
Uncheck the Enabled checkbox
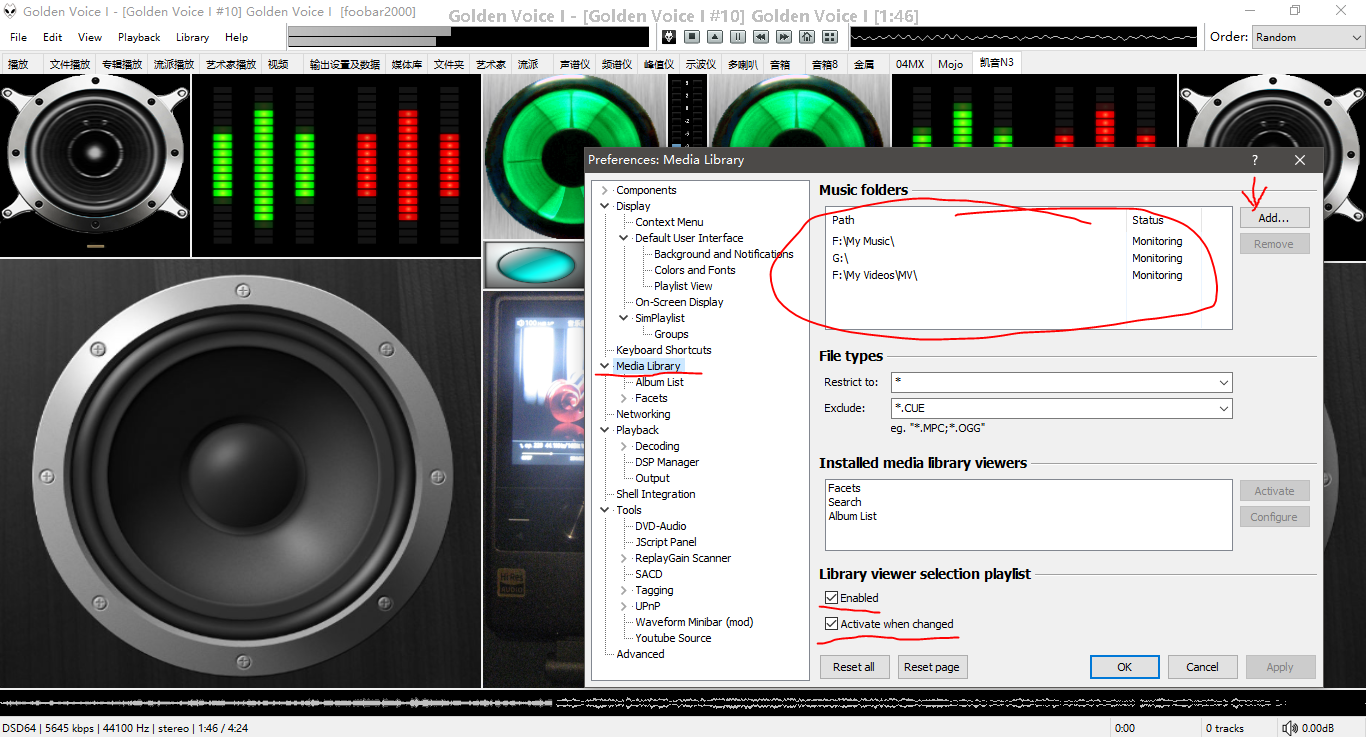coord(831,598)
